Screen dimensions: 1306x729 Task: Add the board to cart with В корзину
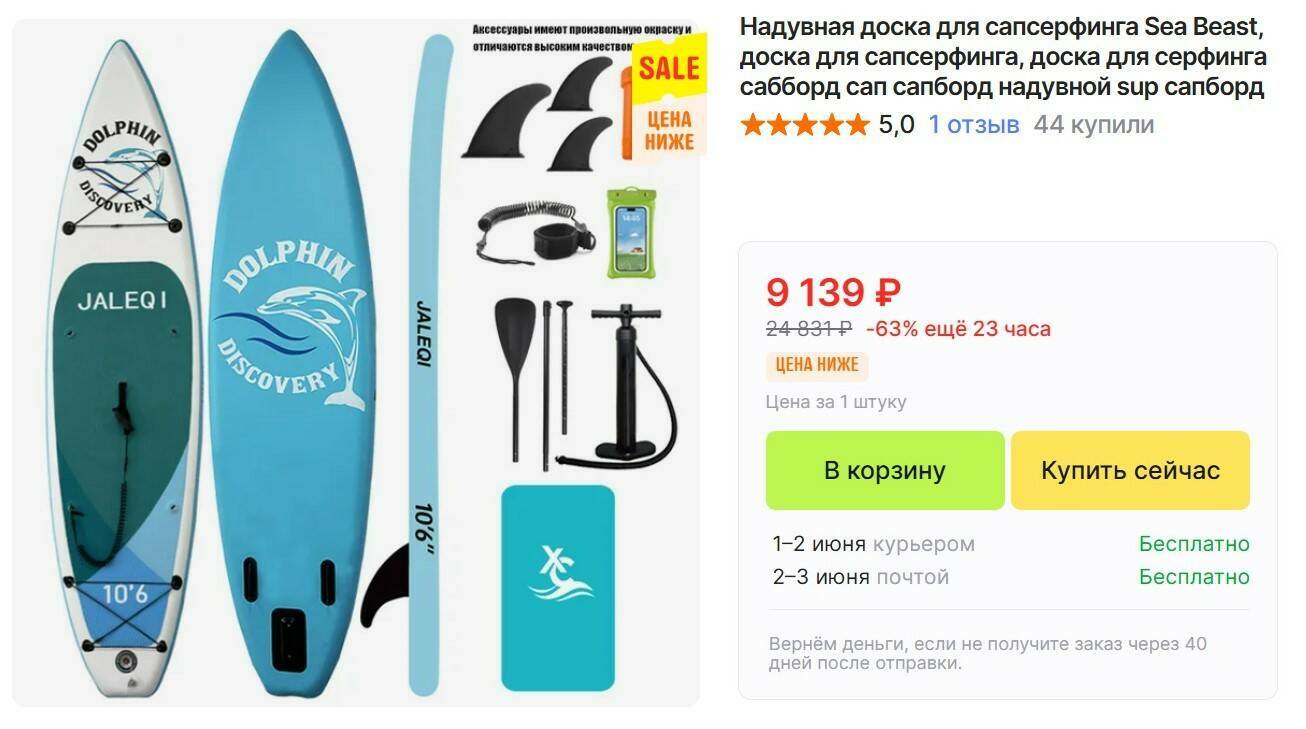coord(885,471)
